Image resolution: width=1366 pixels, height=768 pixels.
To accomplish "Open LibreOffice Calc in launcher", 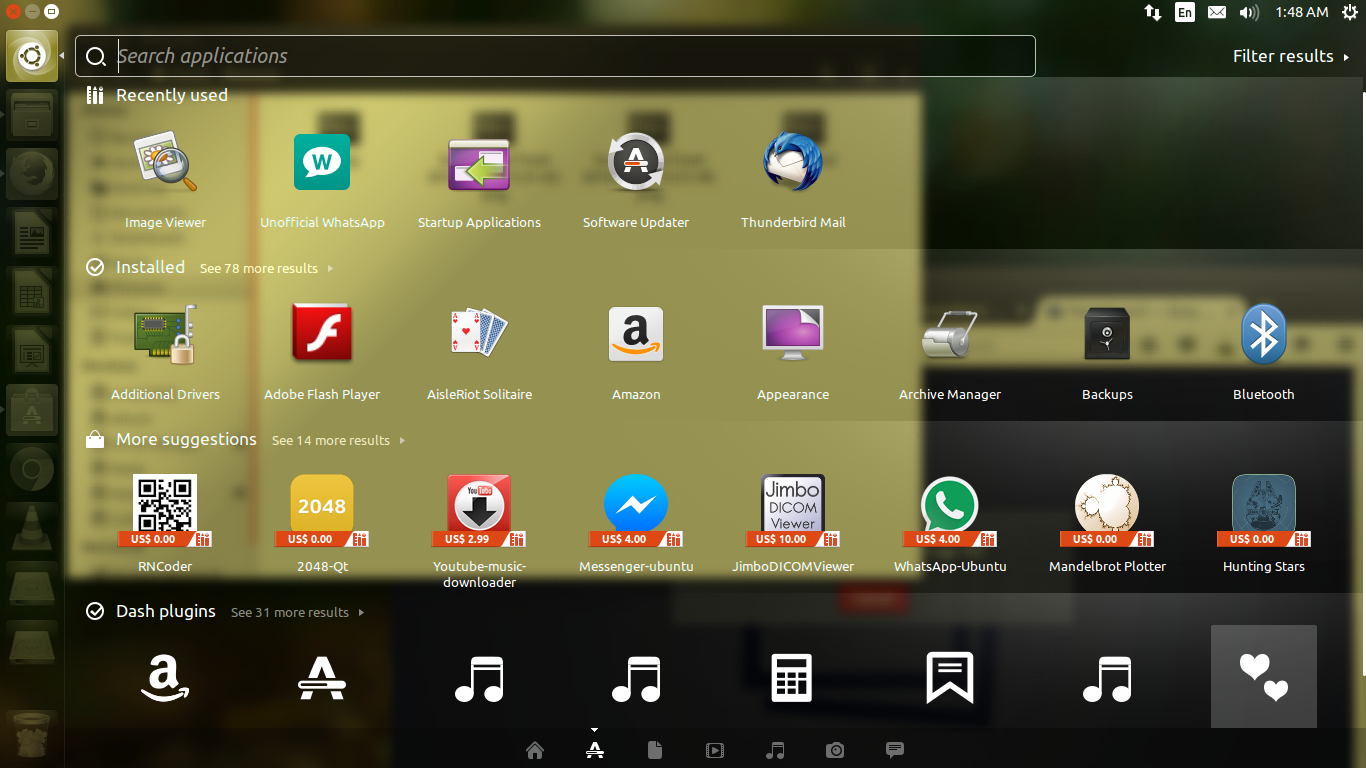I will (x=32, y=293).
